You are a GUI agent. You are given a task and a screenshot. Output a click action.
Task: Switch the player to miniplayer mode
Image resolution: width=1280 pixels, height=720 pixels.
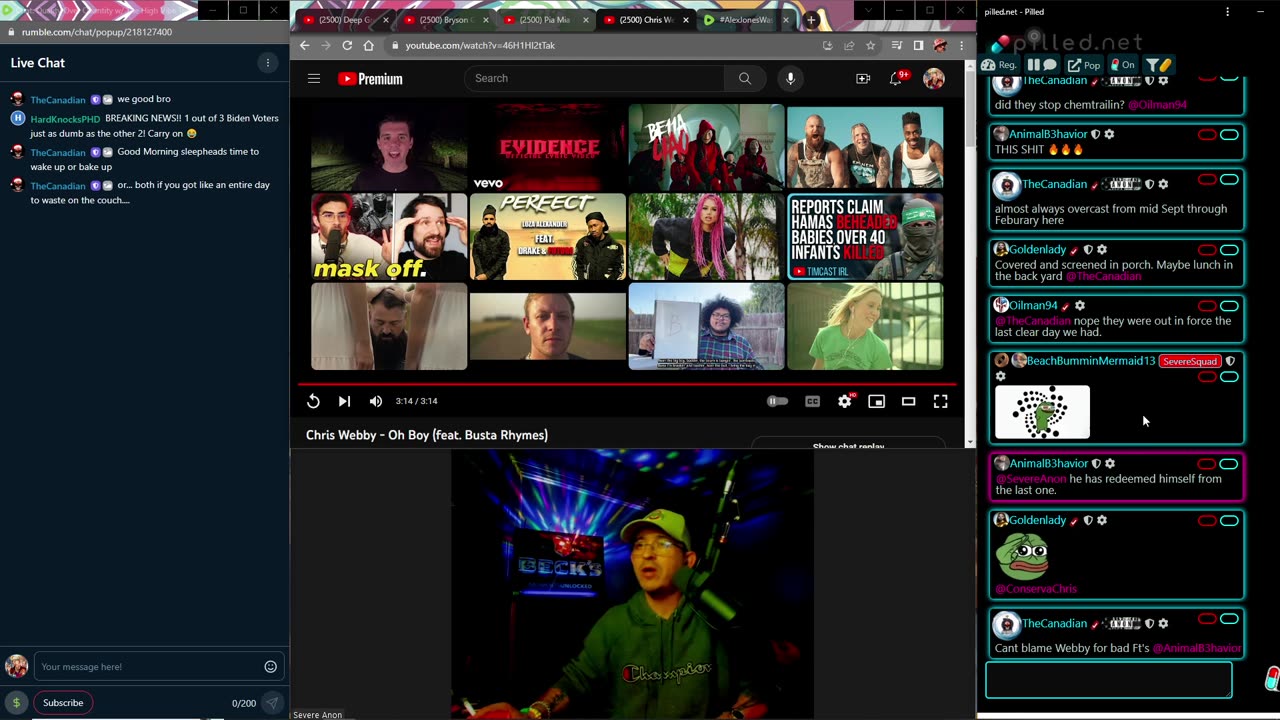pyautogui.click(x=877, y=401)
